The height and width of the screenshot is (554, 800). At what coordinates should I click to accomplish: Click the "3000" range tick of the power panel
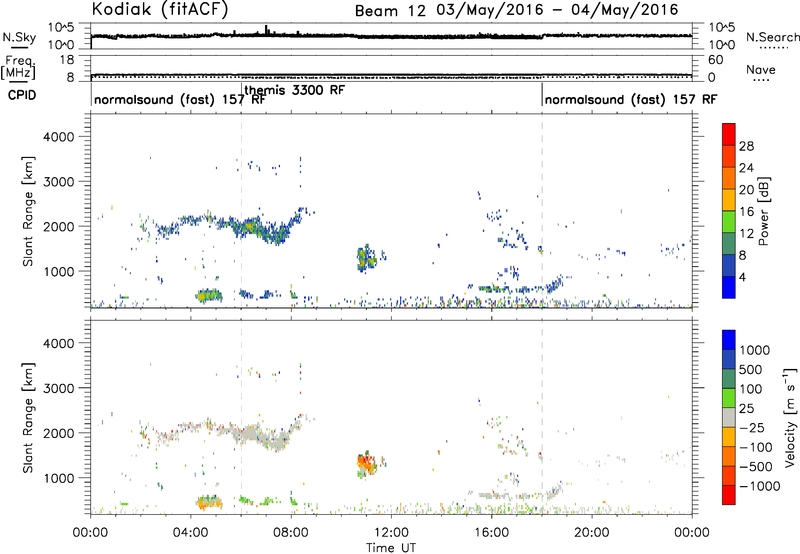pyautogui.click(x=59, y=182)
